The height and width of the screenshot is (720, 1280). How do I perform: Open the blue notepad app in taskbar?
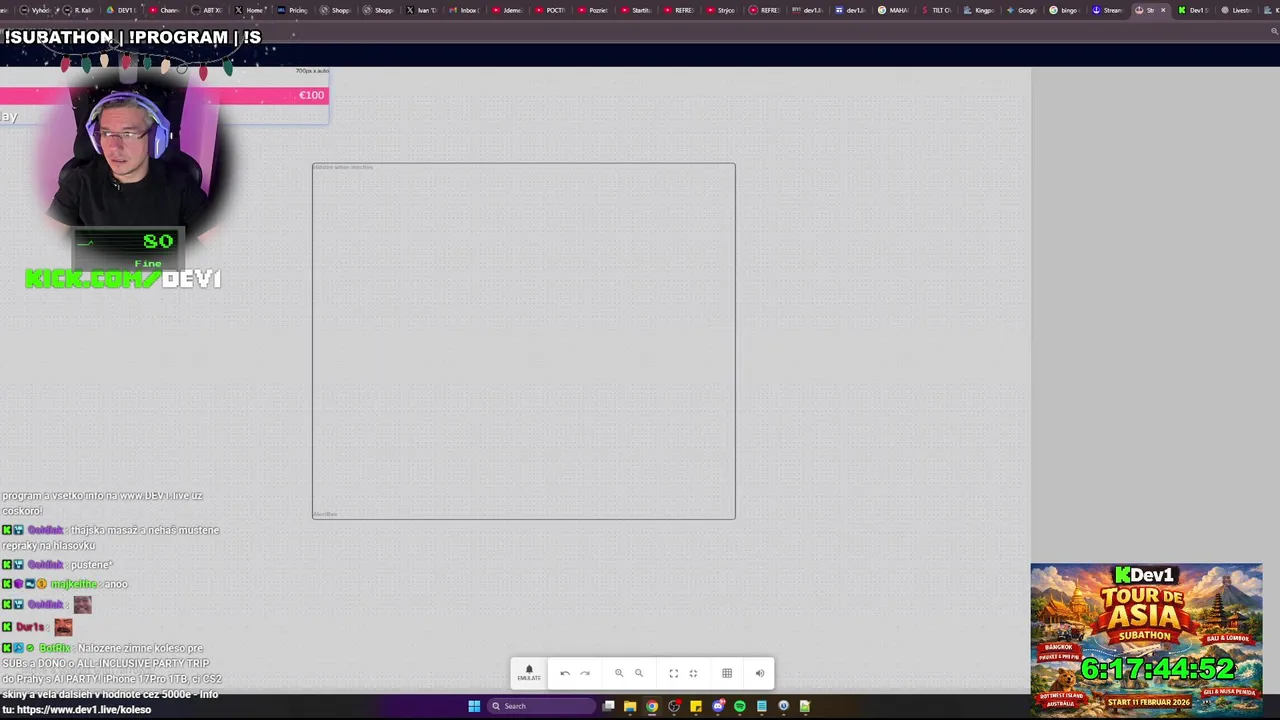[x=762, y=706]
